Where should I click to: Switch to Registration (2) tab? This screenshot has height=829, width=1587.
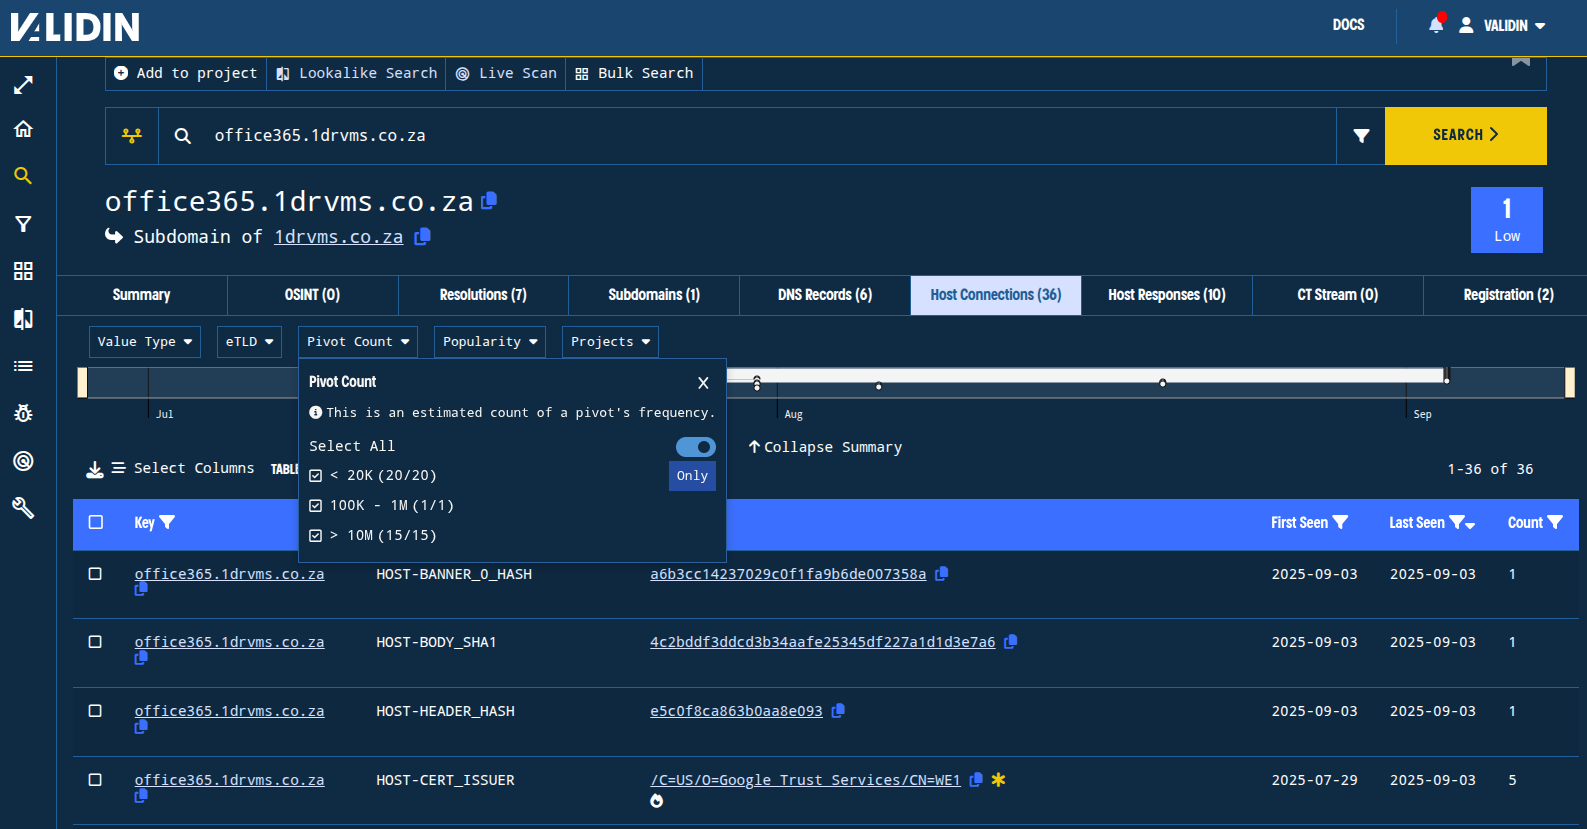[x=1508, y=295]
